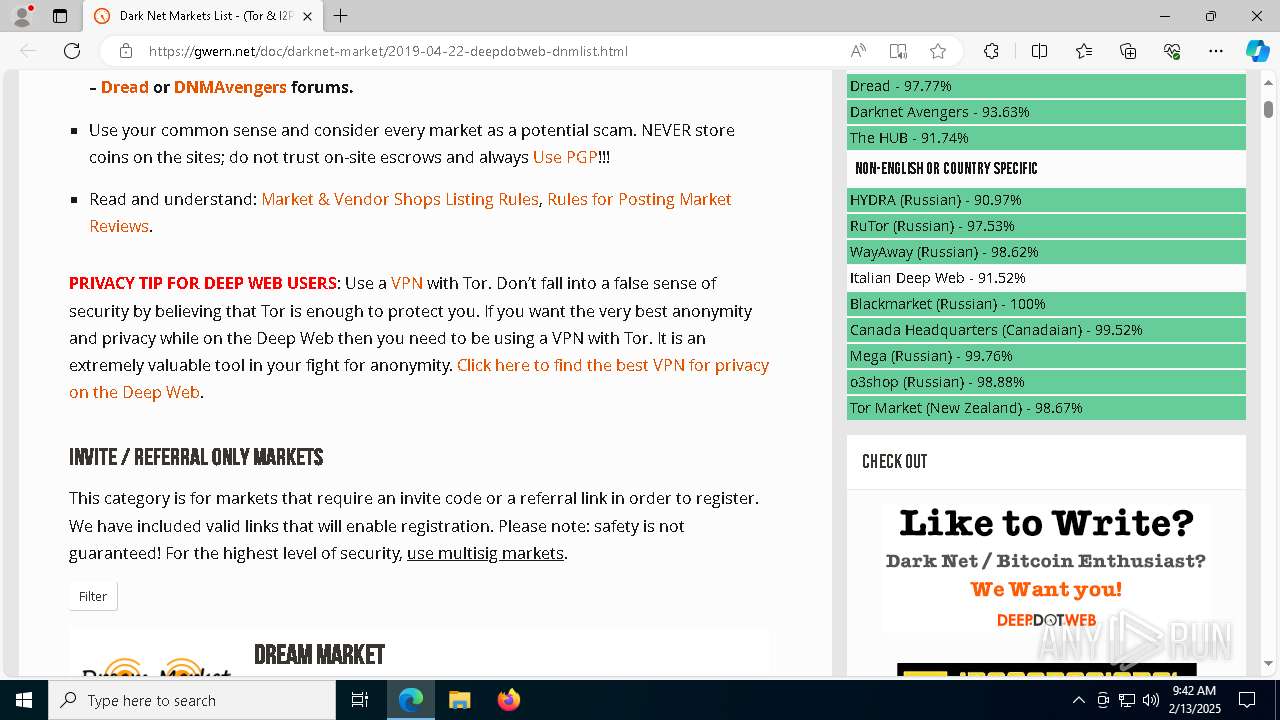This screenshot has height=720, width=1280.
Task: Click the scrollbar up arrow
Action: 1268,83
